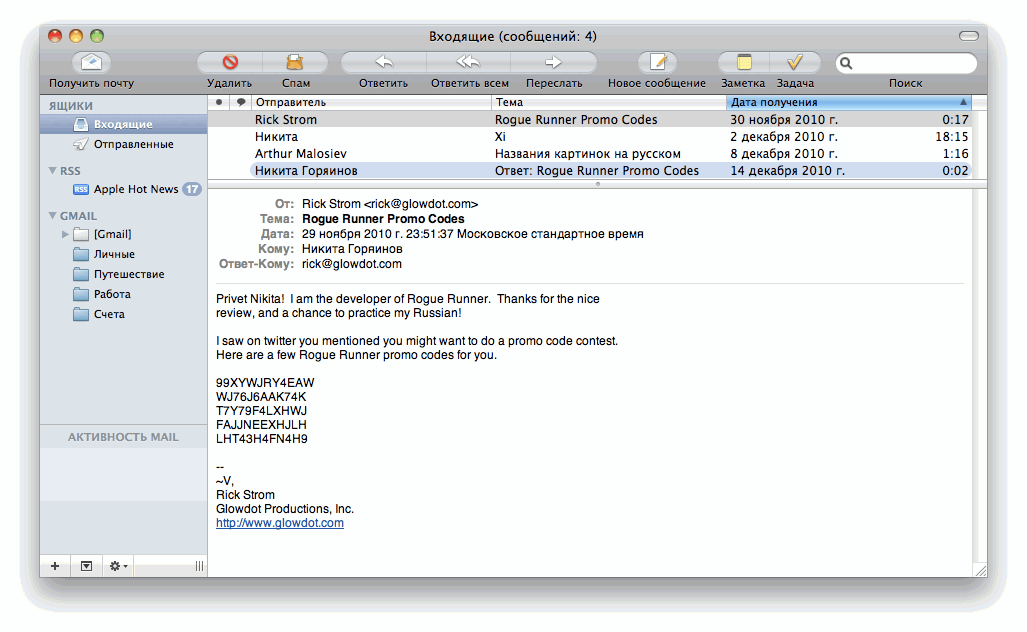Expand the [Gmail] folder triangle
1027x632 pixels.
[x=65, y=234]
